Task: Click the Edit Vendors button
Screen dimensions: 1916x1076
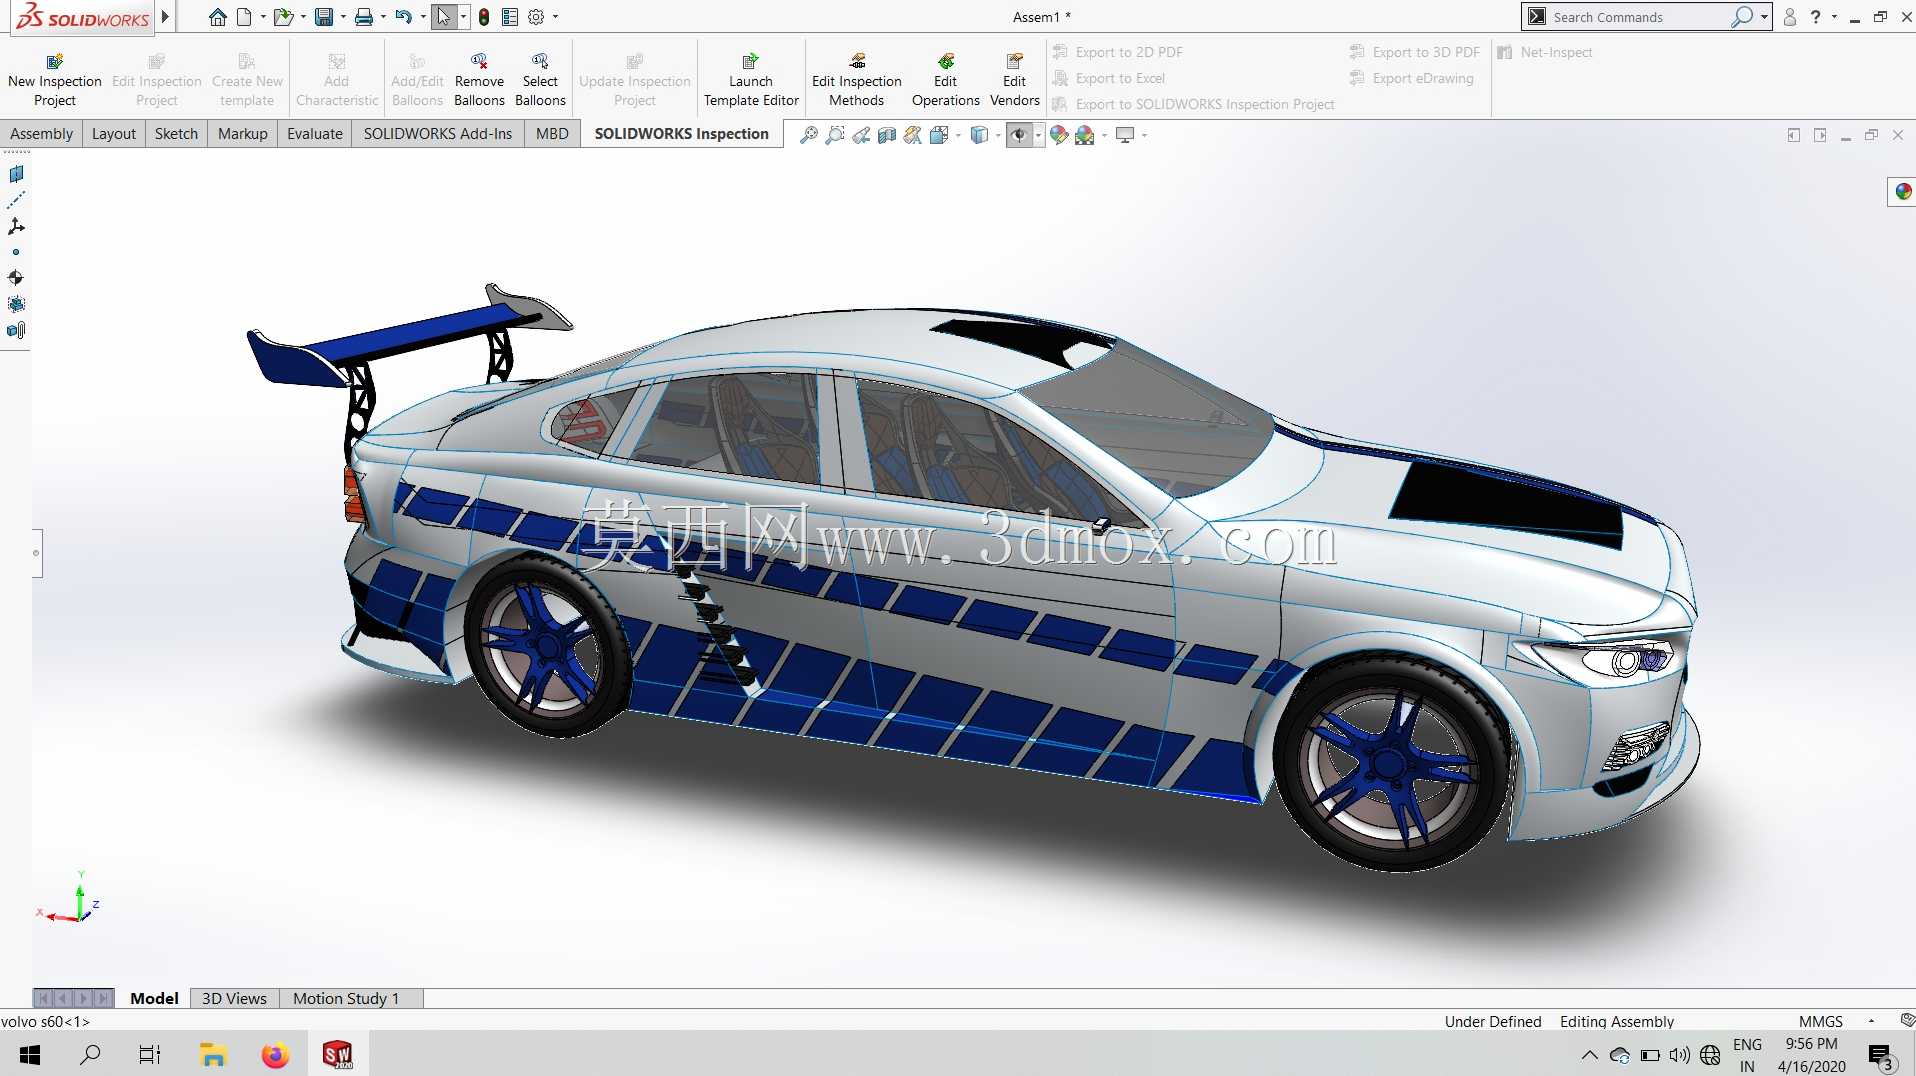Action: click(x=1015, y=80)
